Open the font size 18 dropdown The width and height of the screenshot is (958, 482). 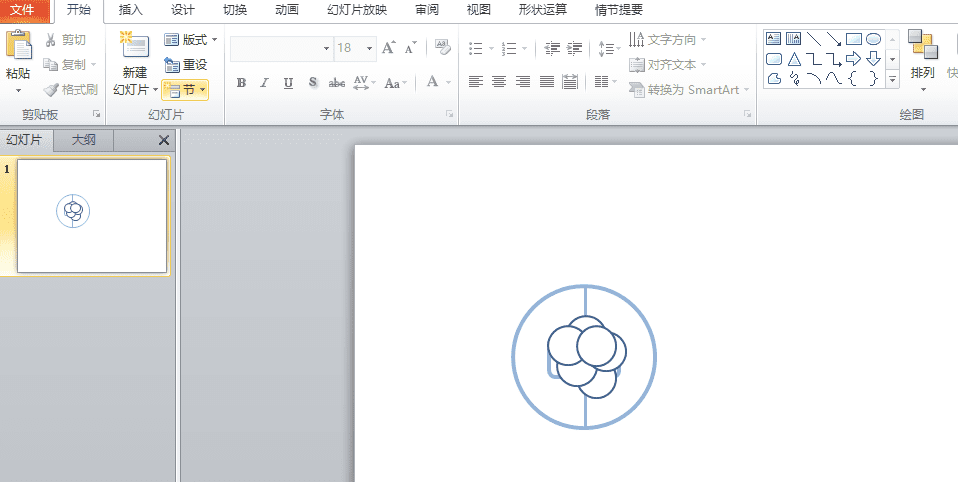click(x=370, y=48)
